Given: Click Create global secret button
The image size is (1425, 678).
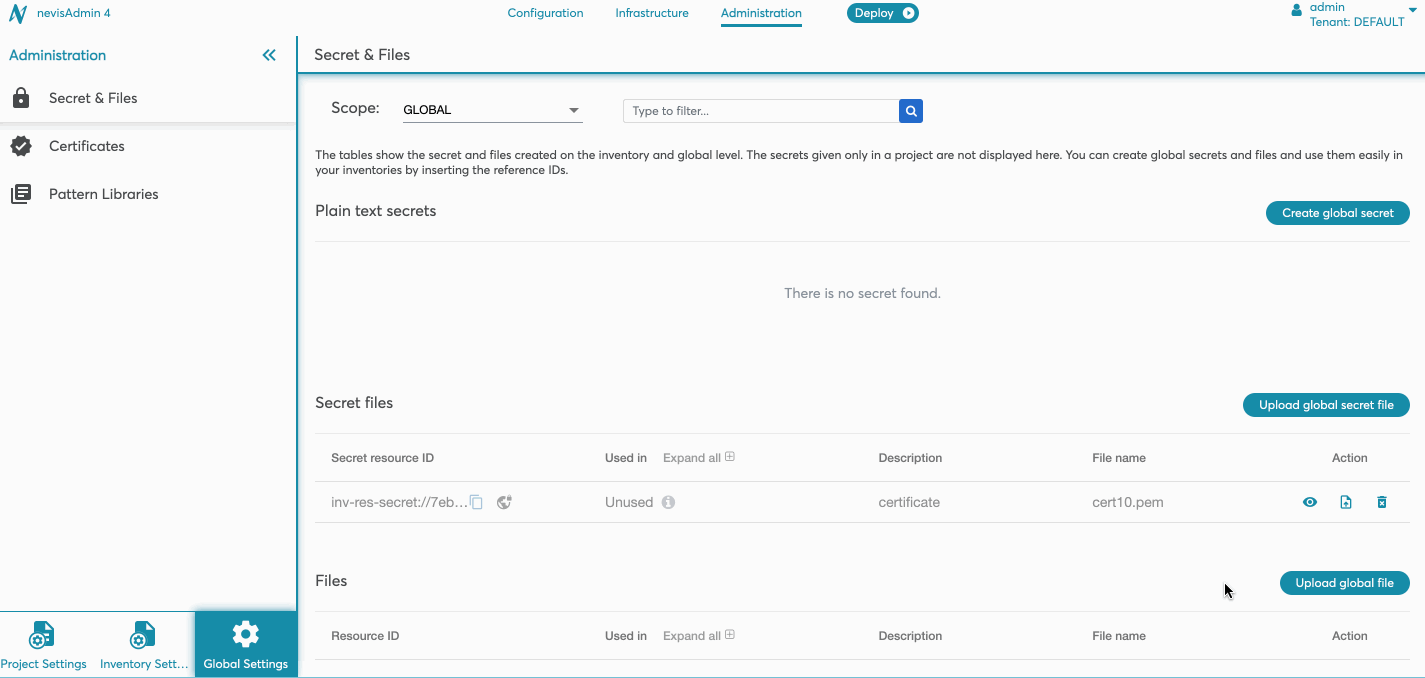Looking at the screenshot, I should coord(1337,213).
